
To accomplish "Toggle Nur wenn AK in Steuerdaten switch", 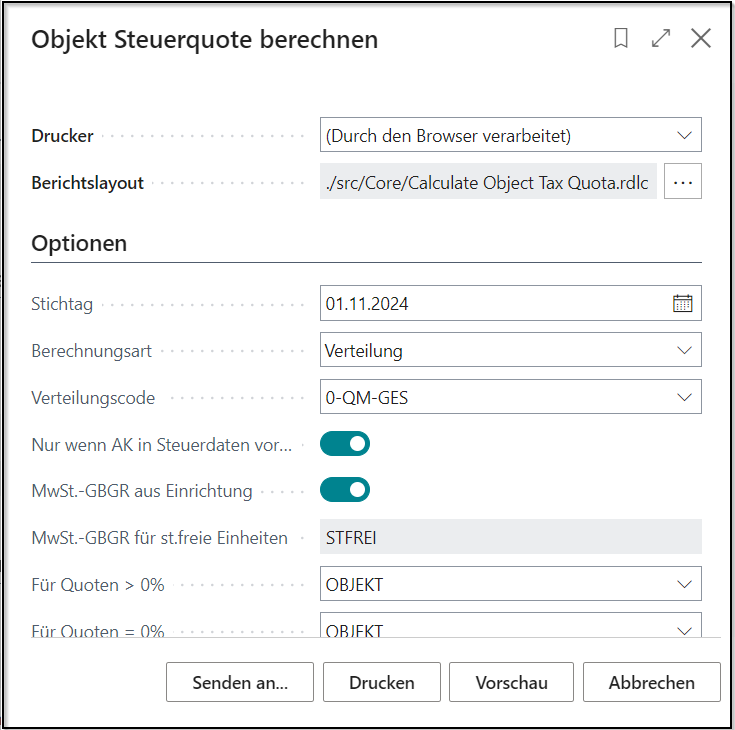I will click(x=345, y=443).
